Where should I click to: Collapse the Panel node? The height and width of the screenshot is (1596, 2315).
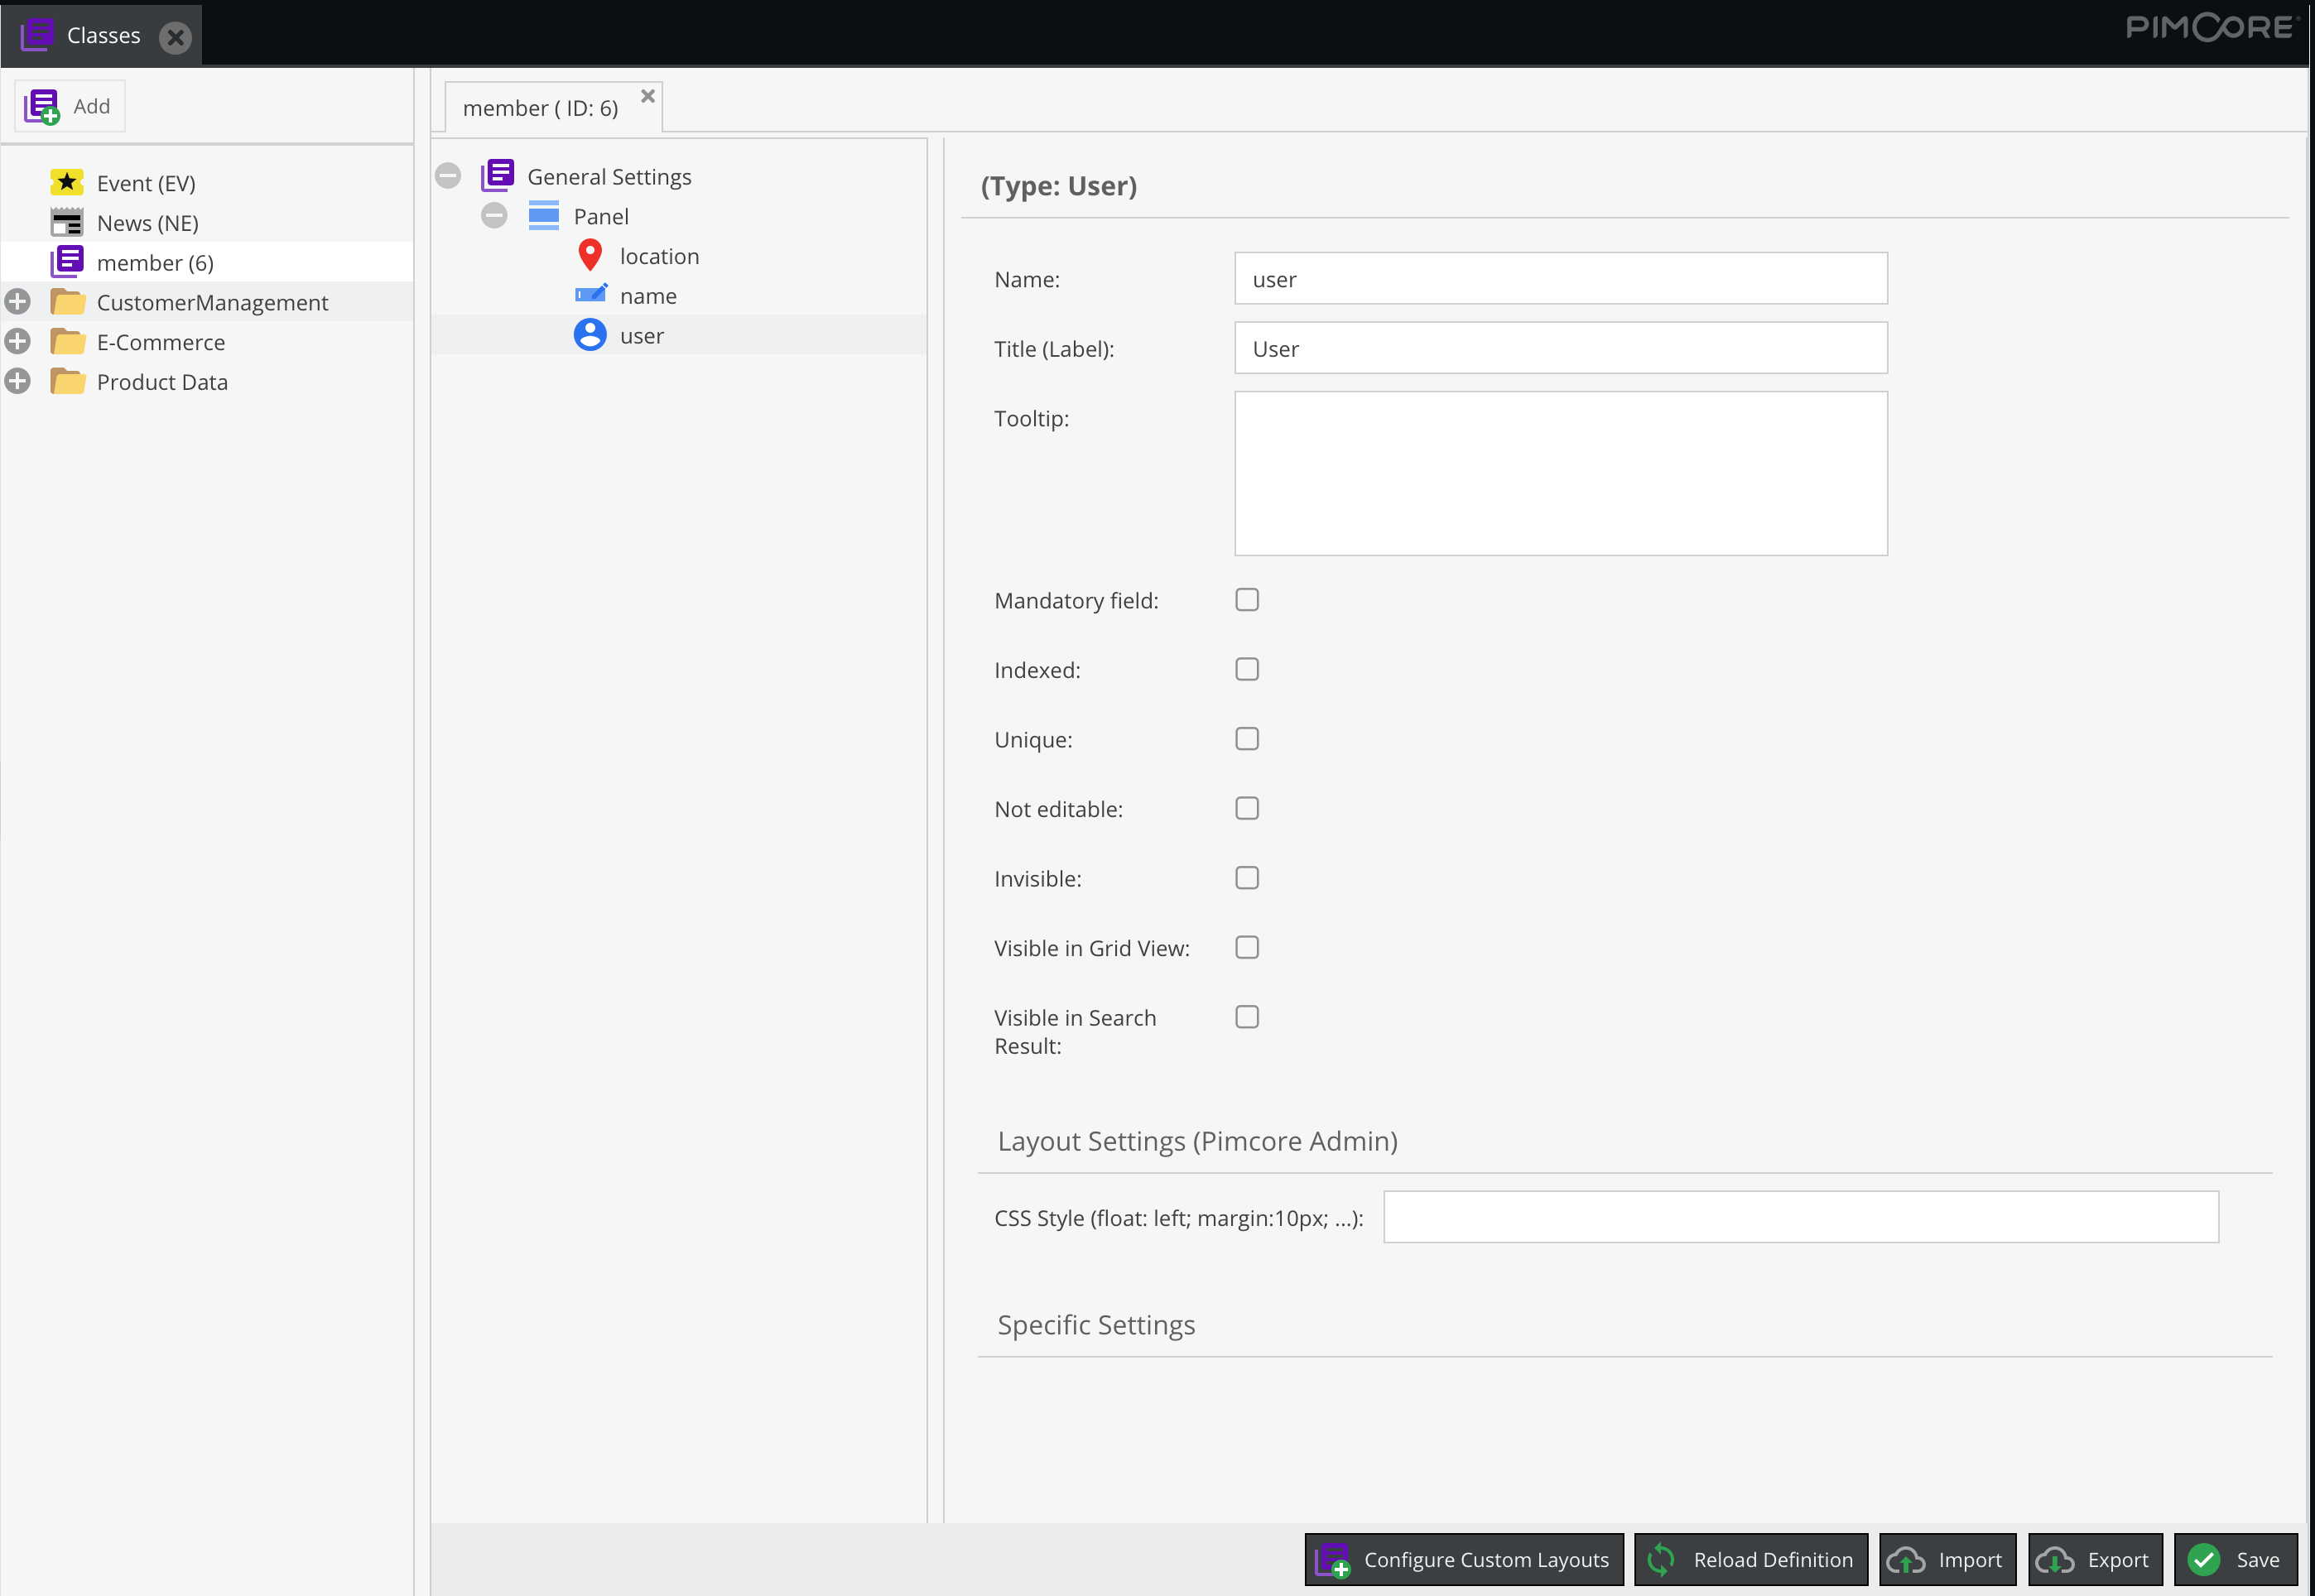tap(494, 215)
